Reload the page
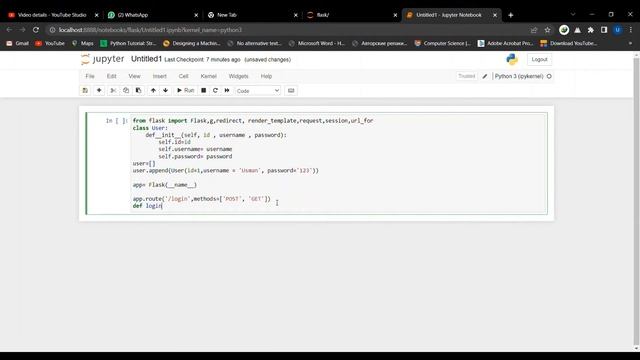The width and height of the screenshot is (640, 360). [36, 30]
